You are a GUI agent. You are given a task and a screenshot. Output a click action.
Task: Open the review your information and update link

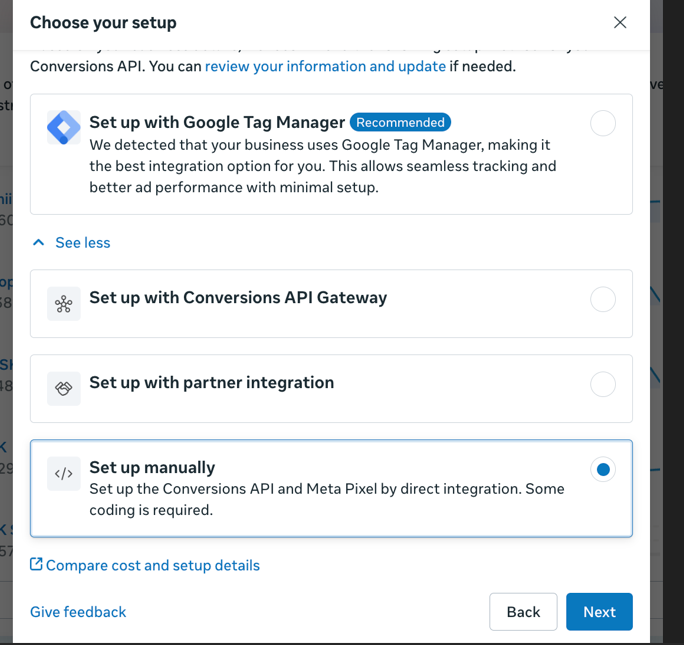[325, 66]
